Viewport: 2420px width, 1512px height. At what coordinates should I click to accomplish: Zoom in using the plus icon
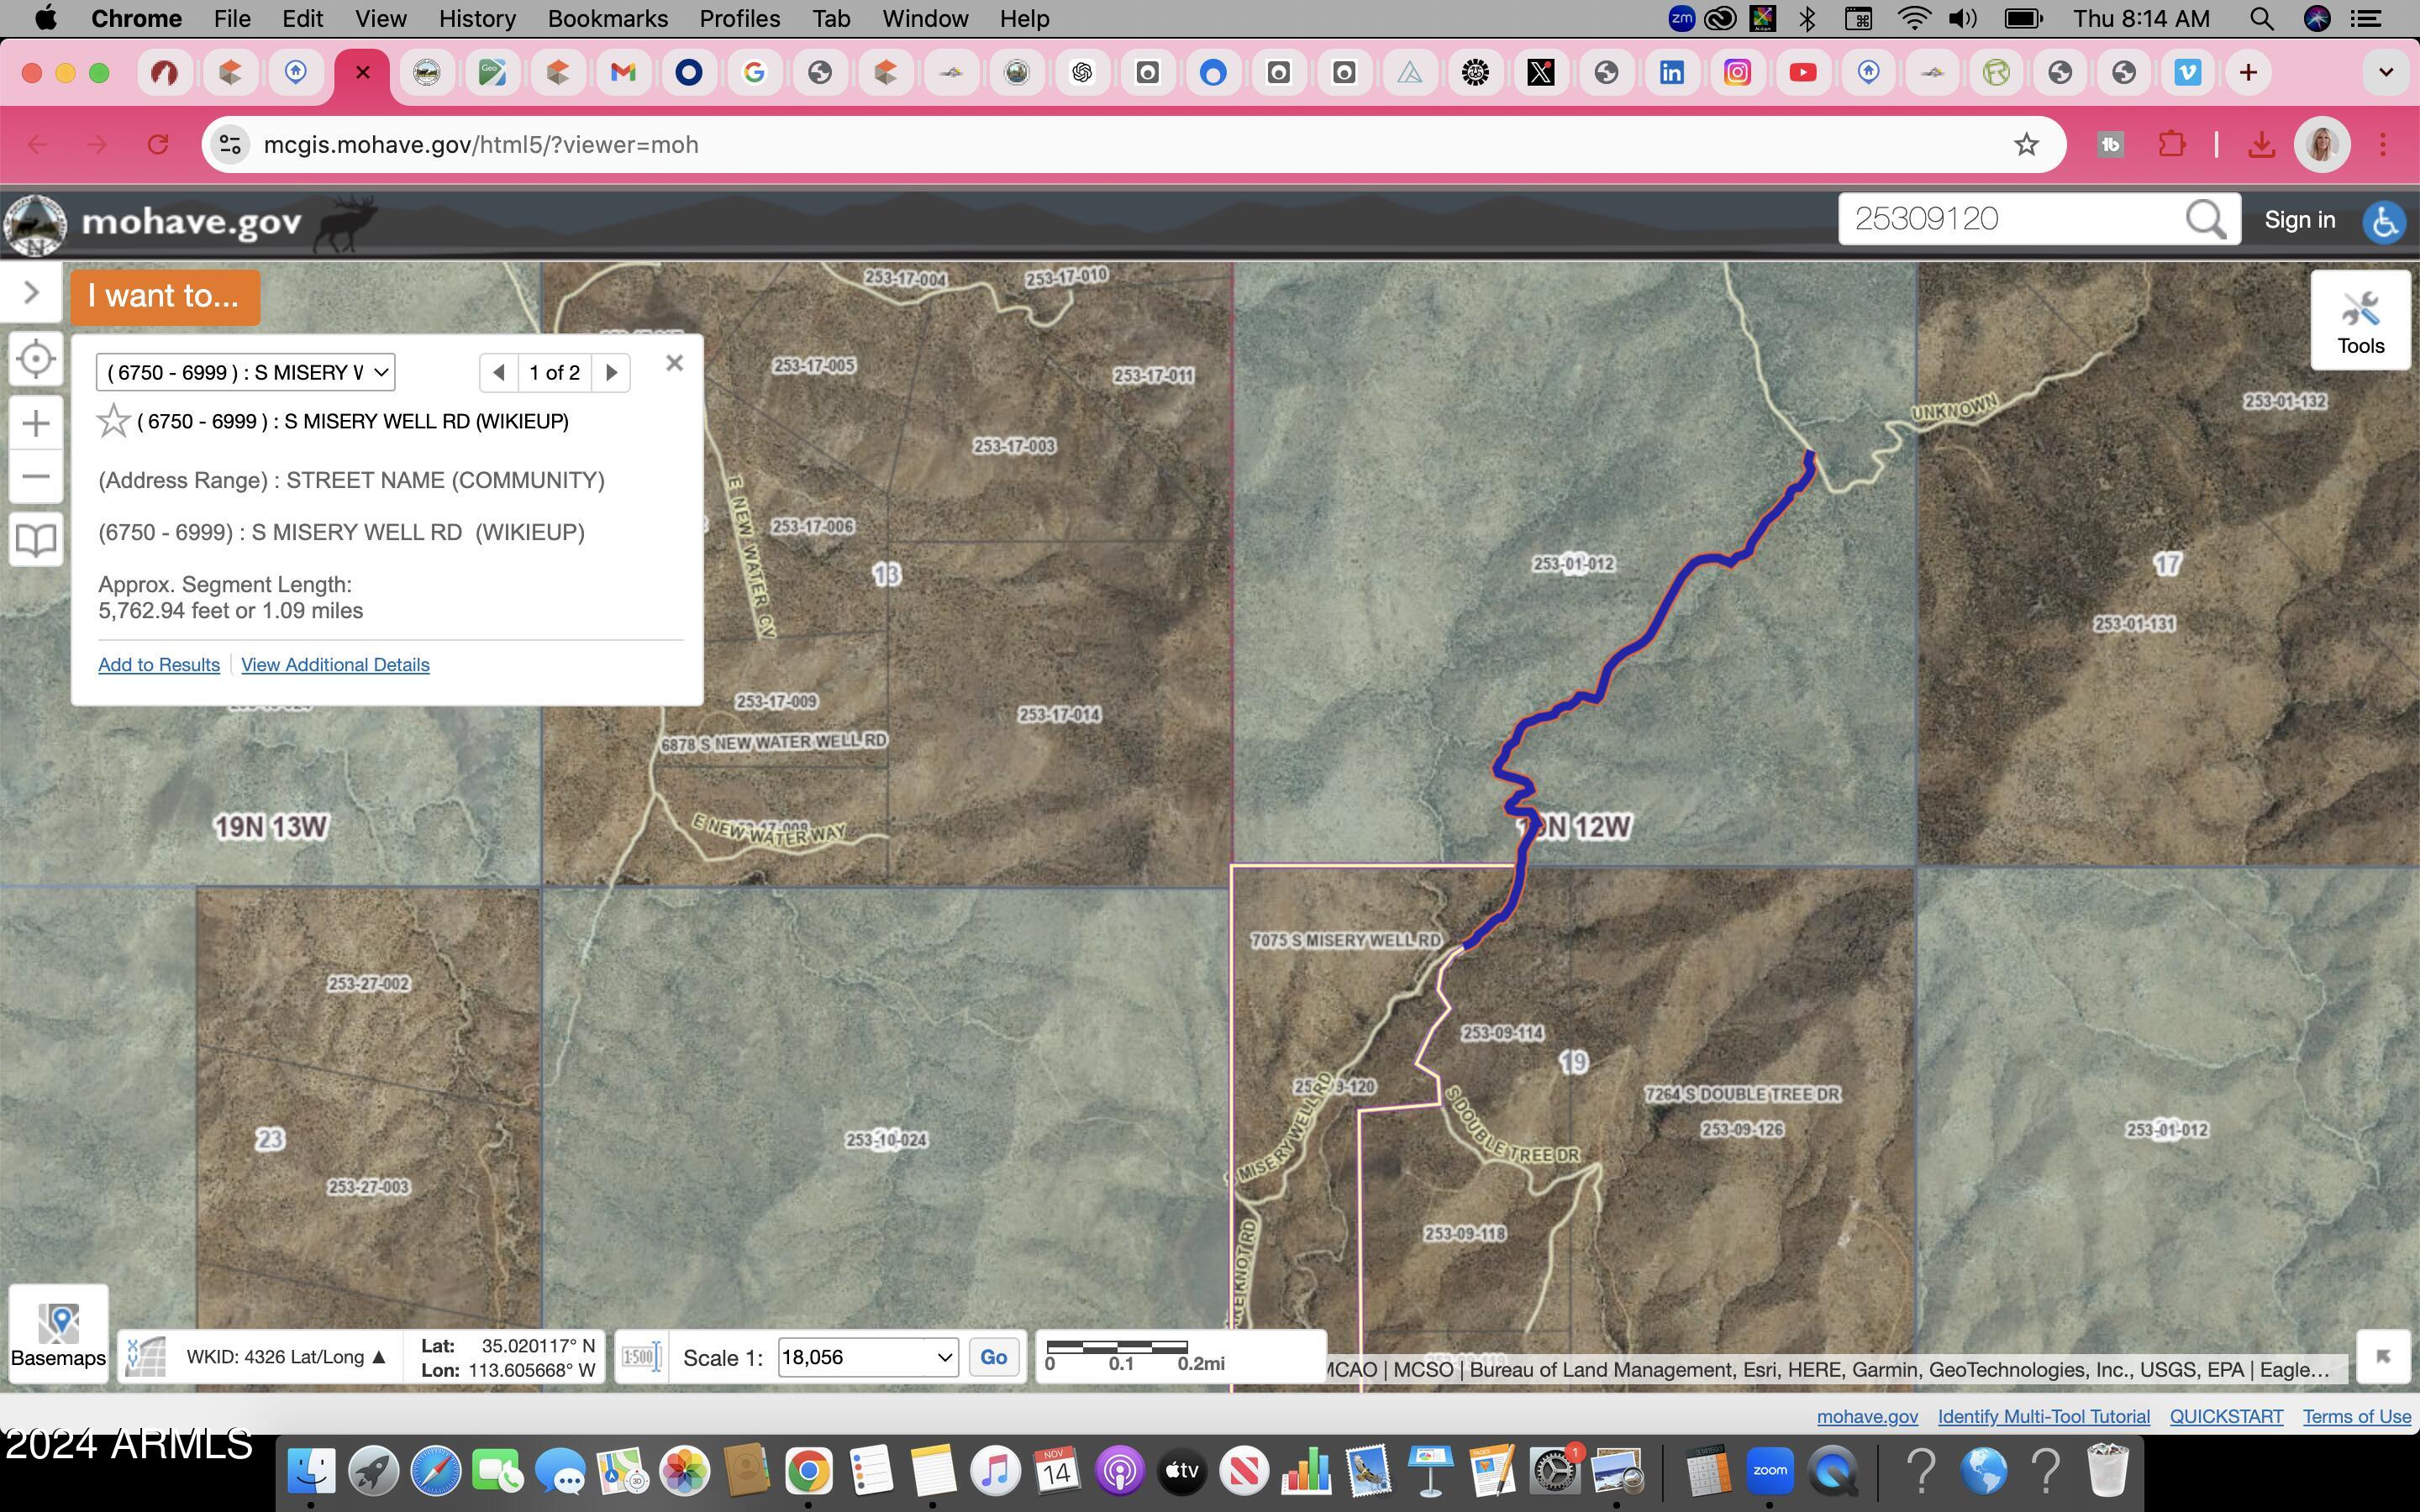(36, 422)
